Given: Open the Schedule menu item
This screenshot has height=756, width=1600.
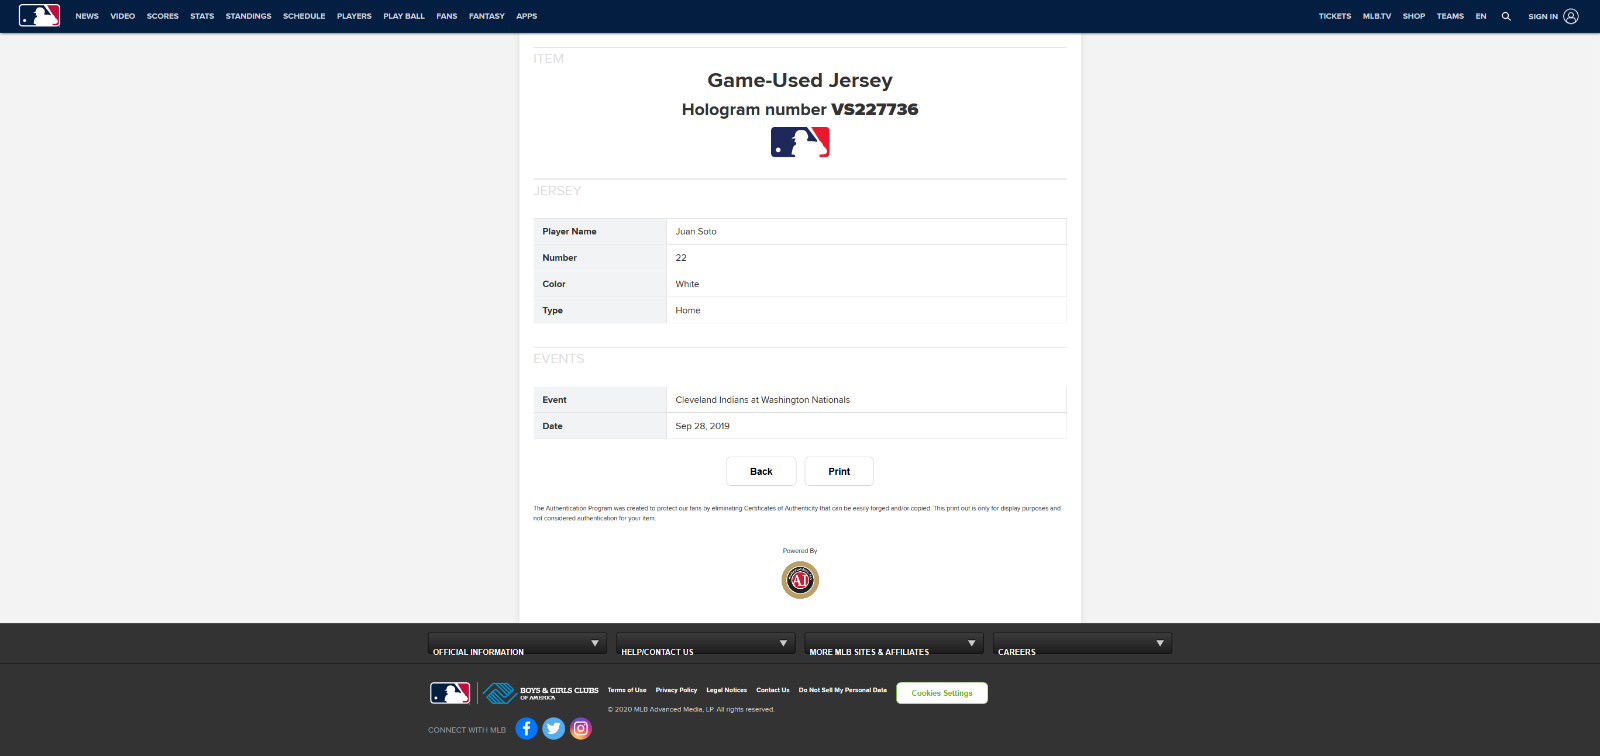Looking at the screenshot, I should point(304,16).
